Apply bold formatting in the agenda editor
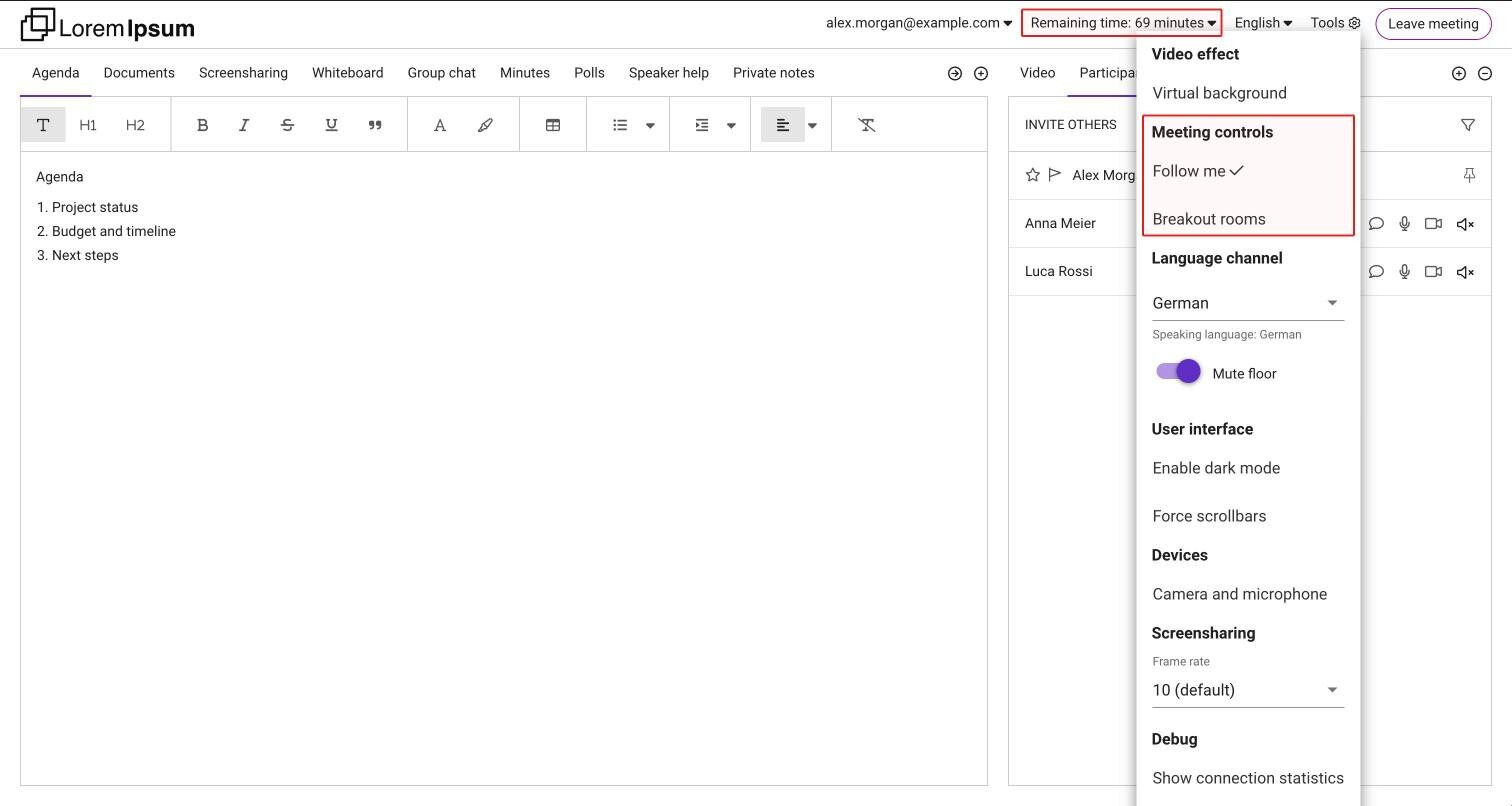This screenshot has height=806, width=1512. click(x=202, y=125)
